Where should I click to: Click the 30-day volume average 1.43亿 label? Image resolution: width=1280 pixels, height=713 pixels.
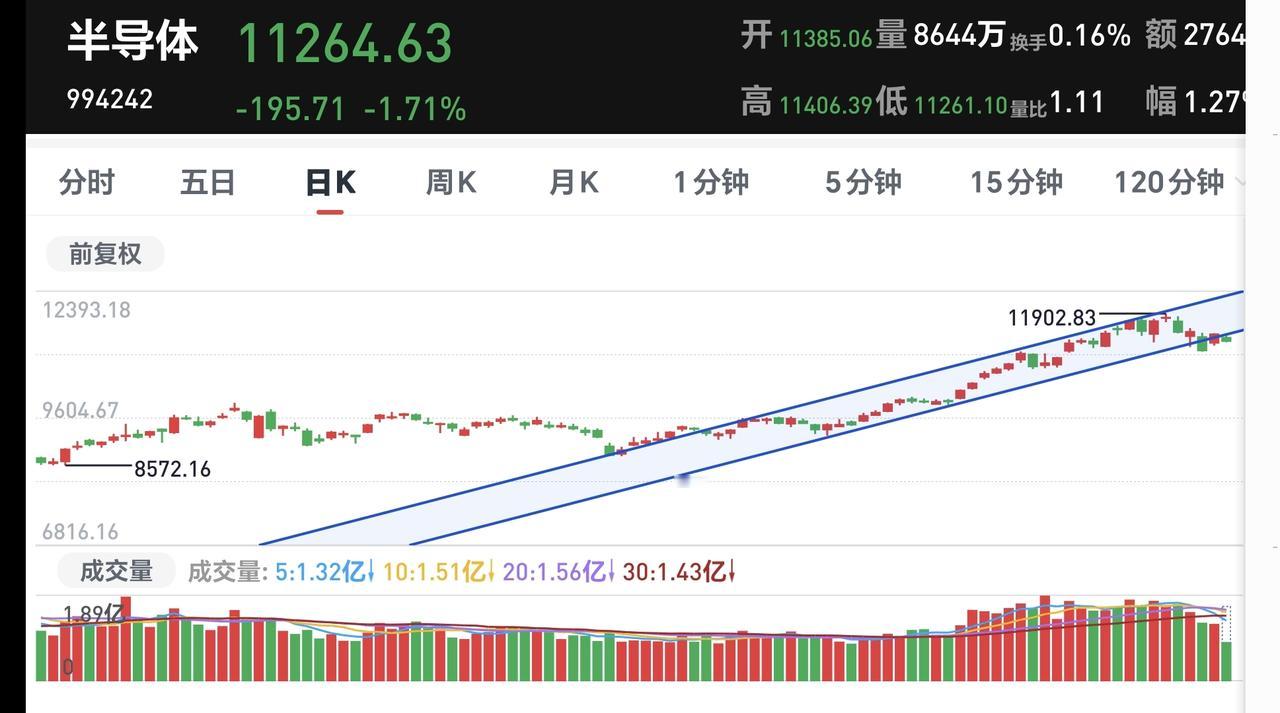(679, 572)
